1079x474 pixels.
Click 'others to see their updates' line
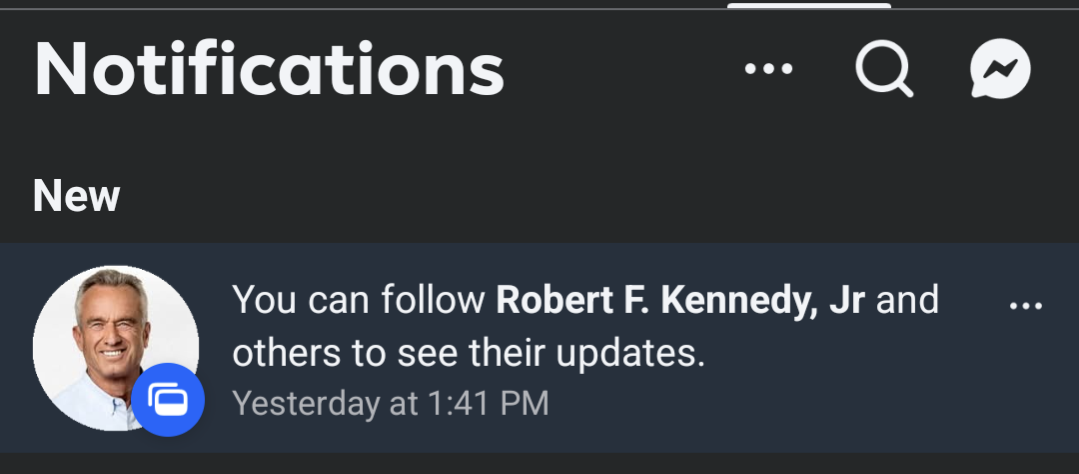point(469,354)
